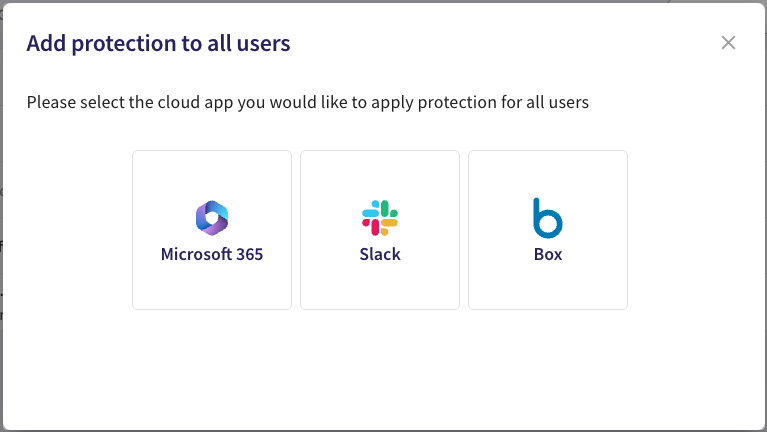Click empty space below the Slack label
Screen dimensions: 767x432
coord(380,287)
